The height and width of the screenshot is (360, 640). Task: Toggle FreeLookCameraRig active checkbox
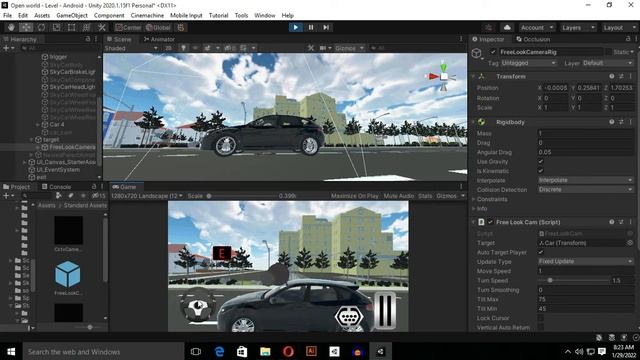(x=493, y=52)
